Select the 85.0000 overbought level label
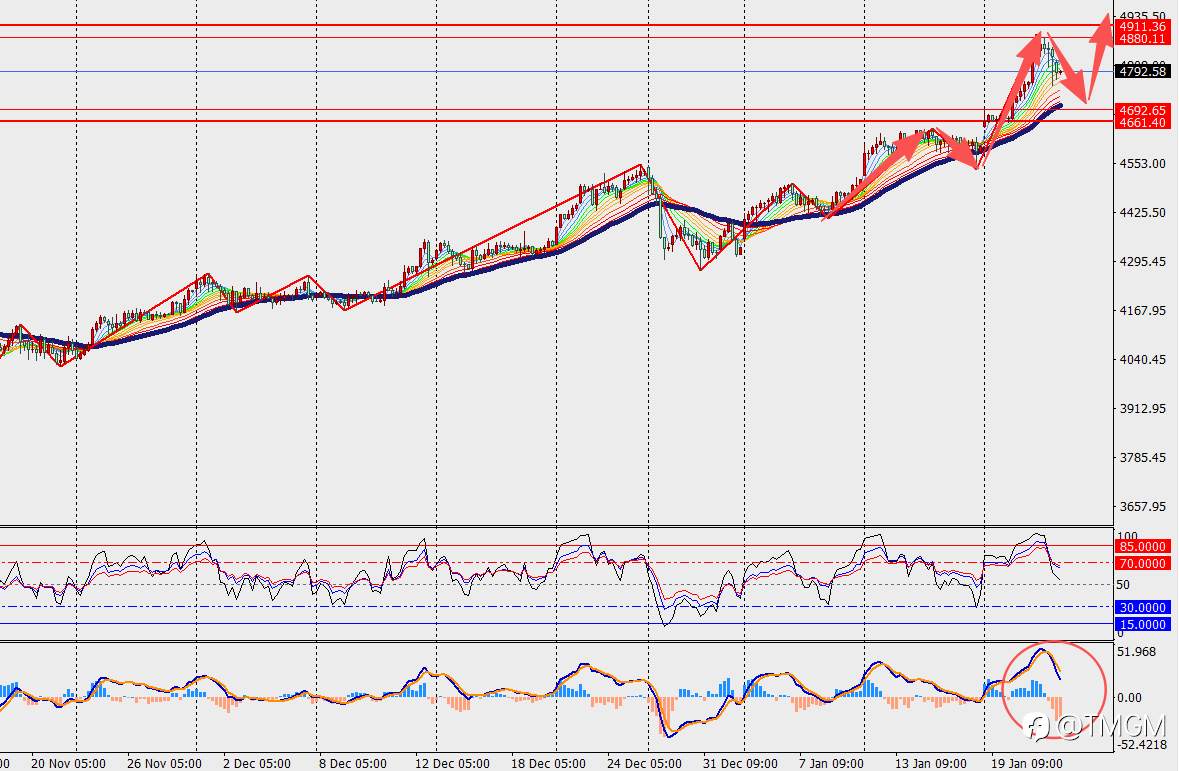Screen dimensions: 1179x771 click(x=1142, y=546)
